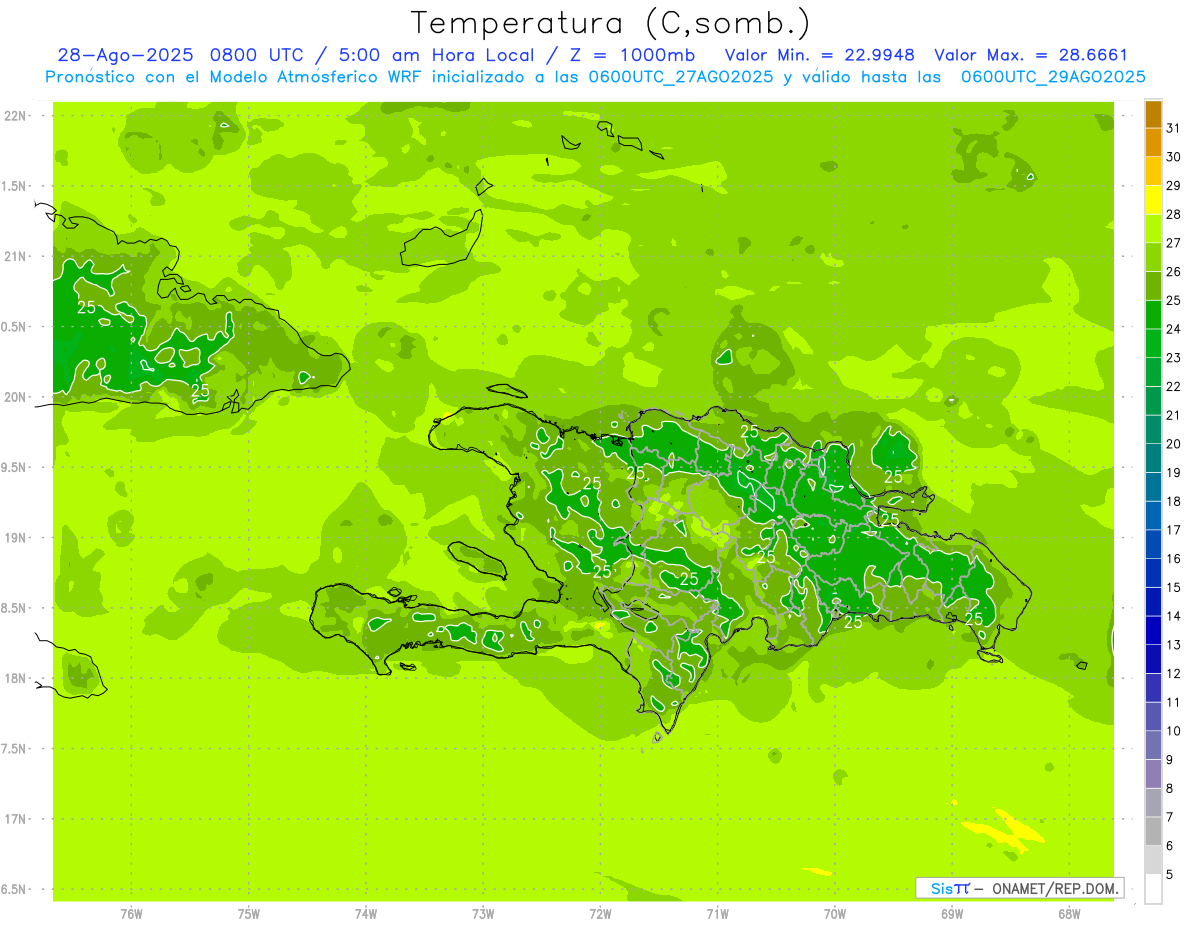Click the colorbar label '31'
Viewport: 1200px width, 927px height.
[1173, 128]
